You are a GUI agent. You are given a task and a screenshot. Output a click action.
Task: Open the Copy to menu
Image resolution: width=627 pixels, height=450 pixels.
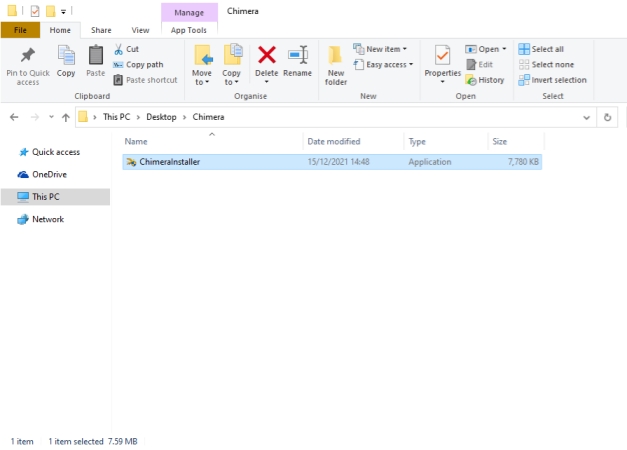(x=232, y=66)
